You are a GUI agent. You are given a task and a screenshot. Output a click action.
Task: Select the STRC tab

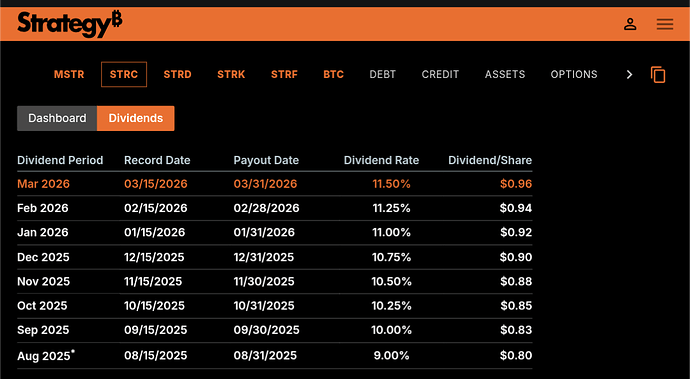click(x=124, y=74)
